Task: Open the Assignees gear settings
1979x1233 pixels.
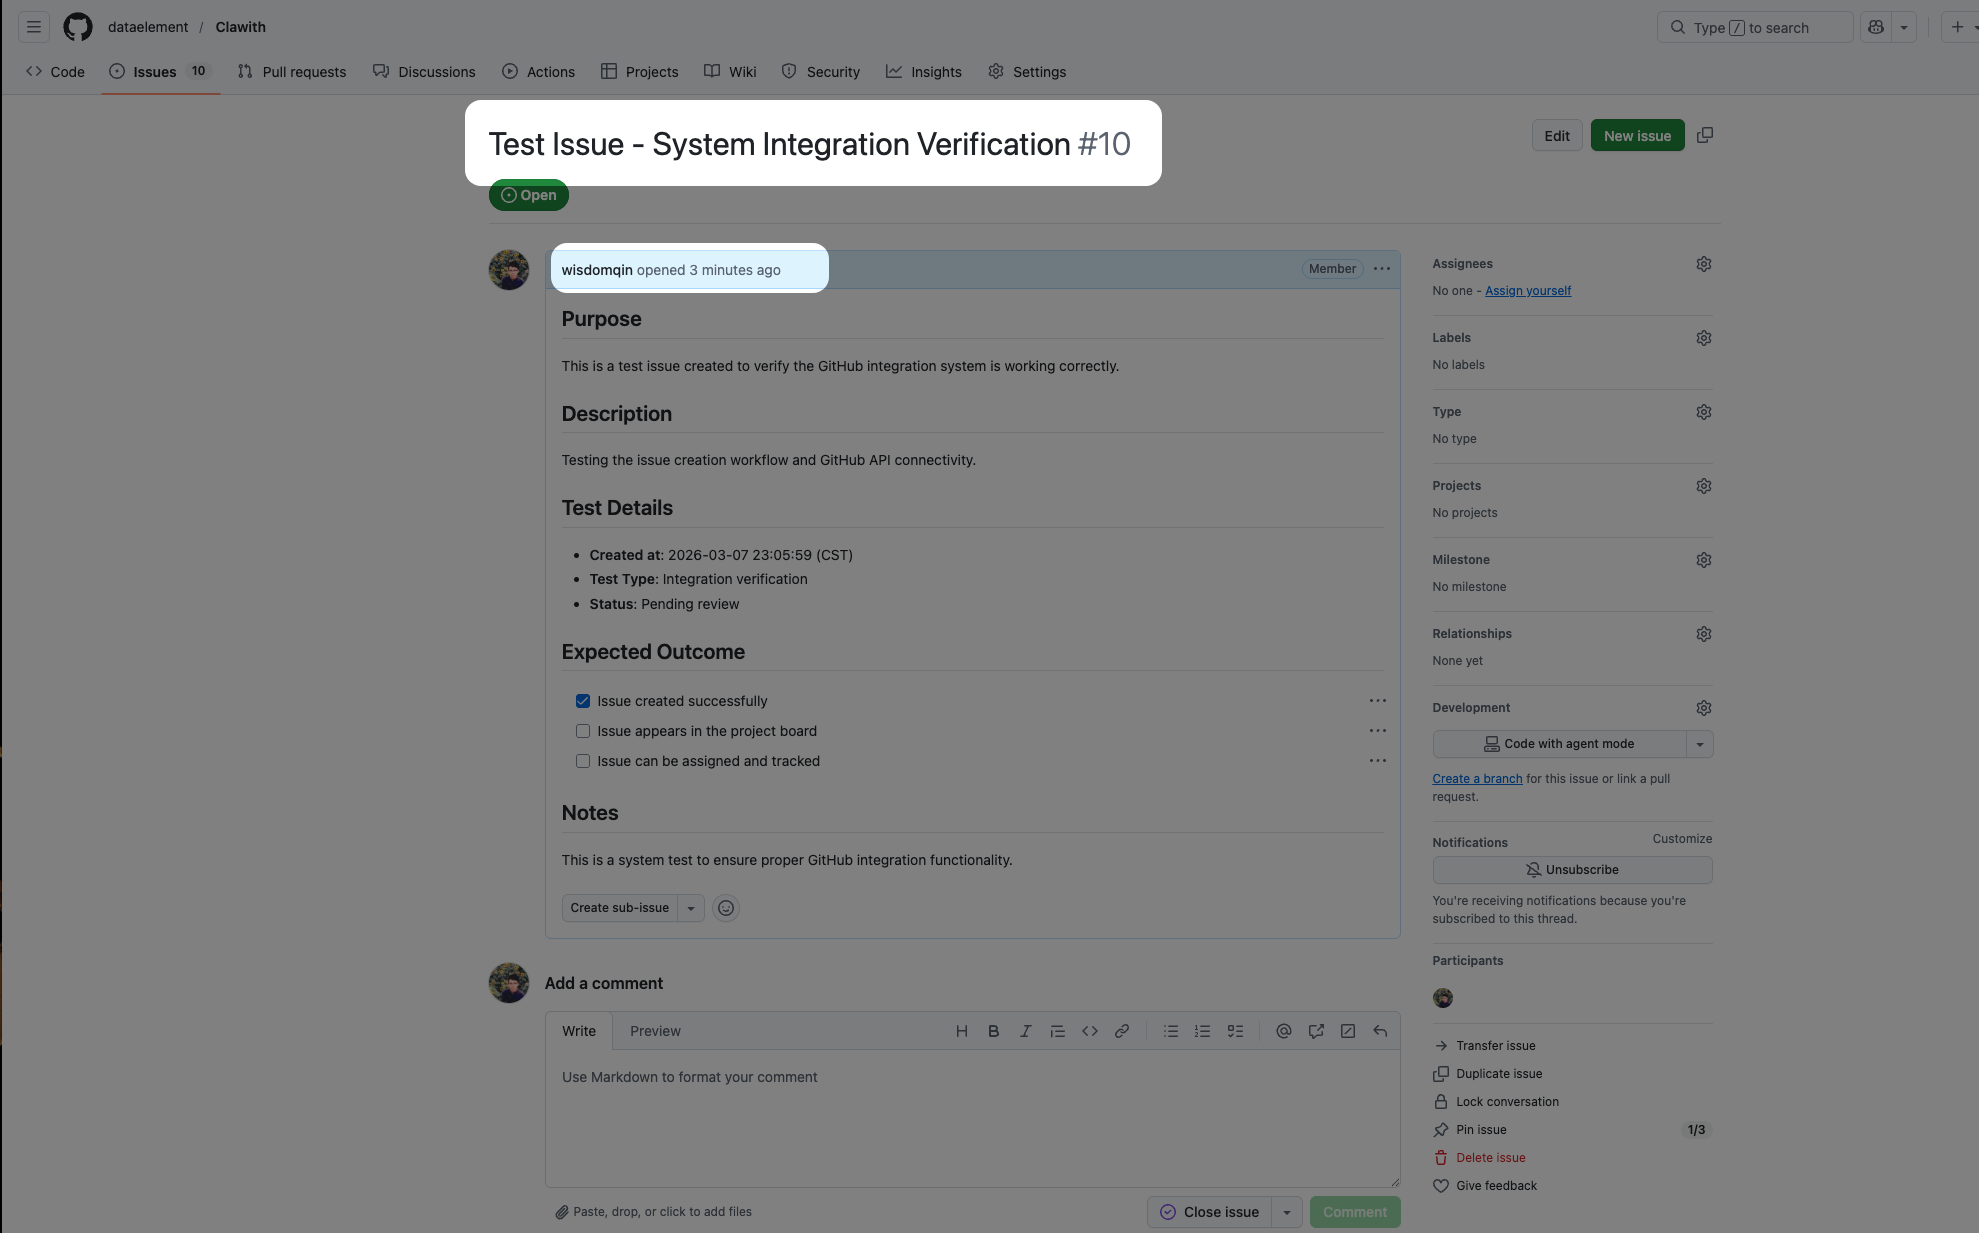Action: coord(1703,264)
